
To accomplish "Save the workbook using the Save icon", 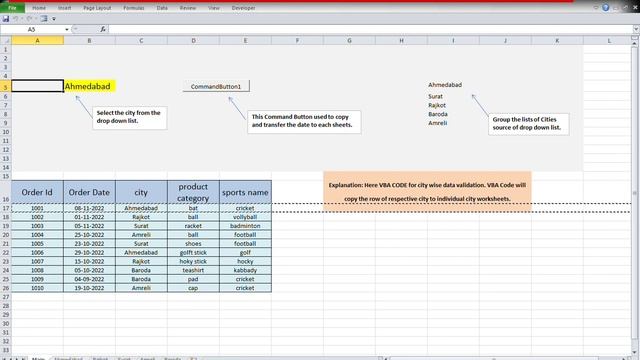I will (x=6, y=19).
